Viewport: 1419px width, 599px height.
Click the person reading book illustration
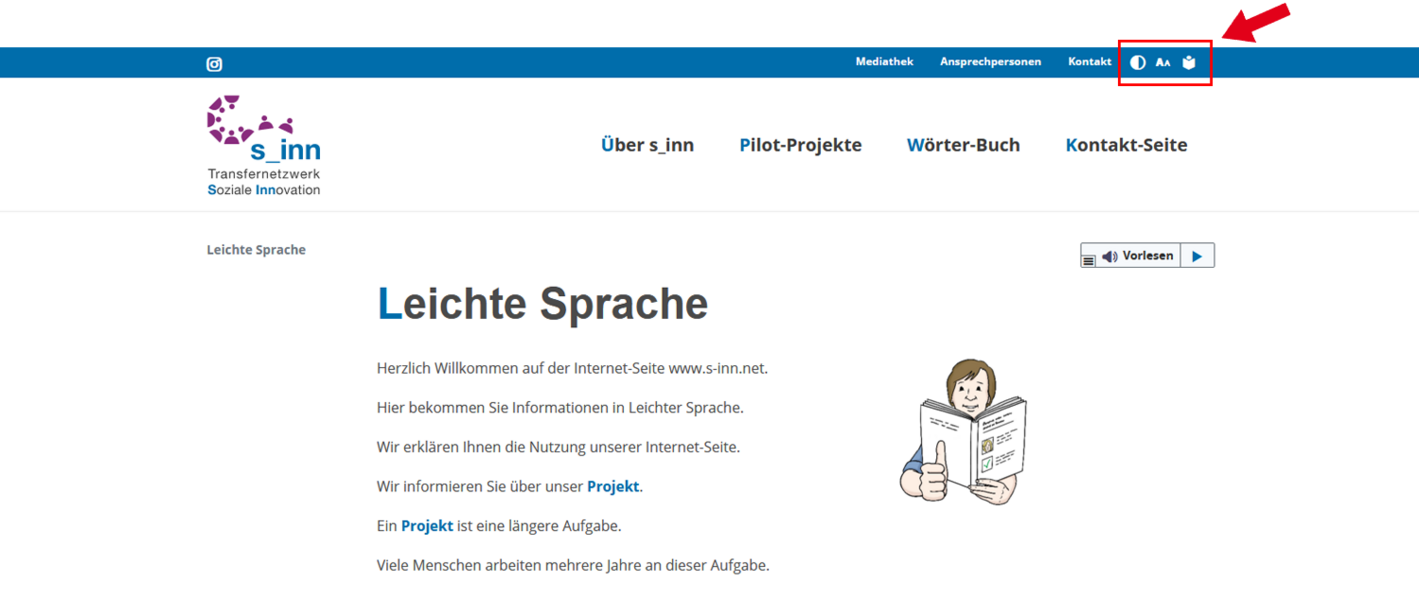click(963, 430)
